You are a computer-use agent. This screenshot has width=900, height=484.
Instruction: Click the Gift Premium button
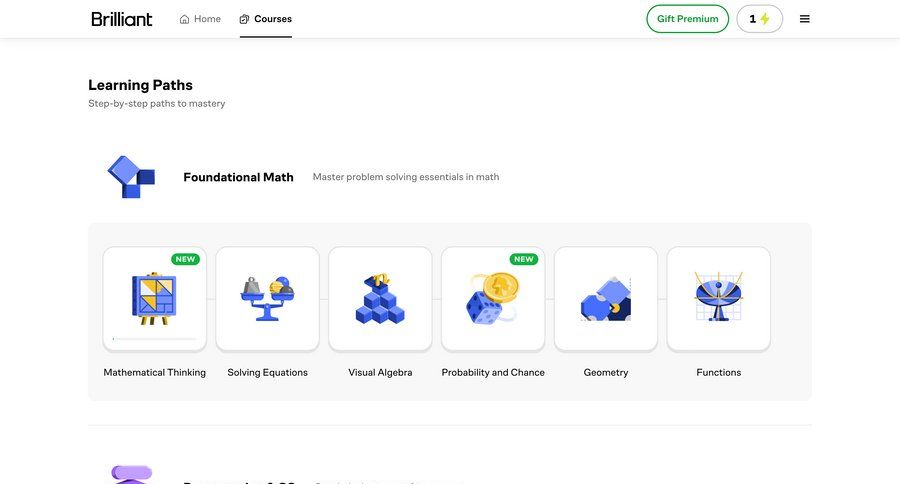click(x=687, y=19)
